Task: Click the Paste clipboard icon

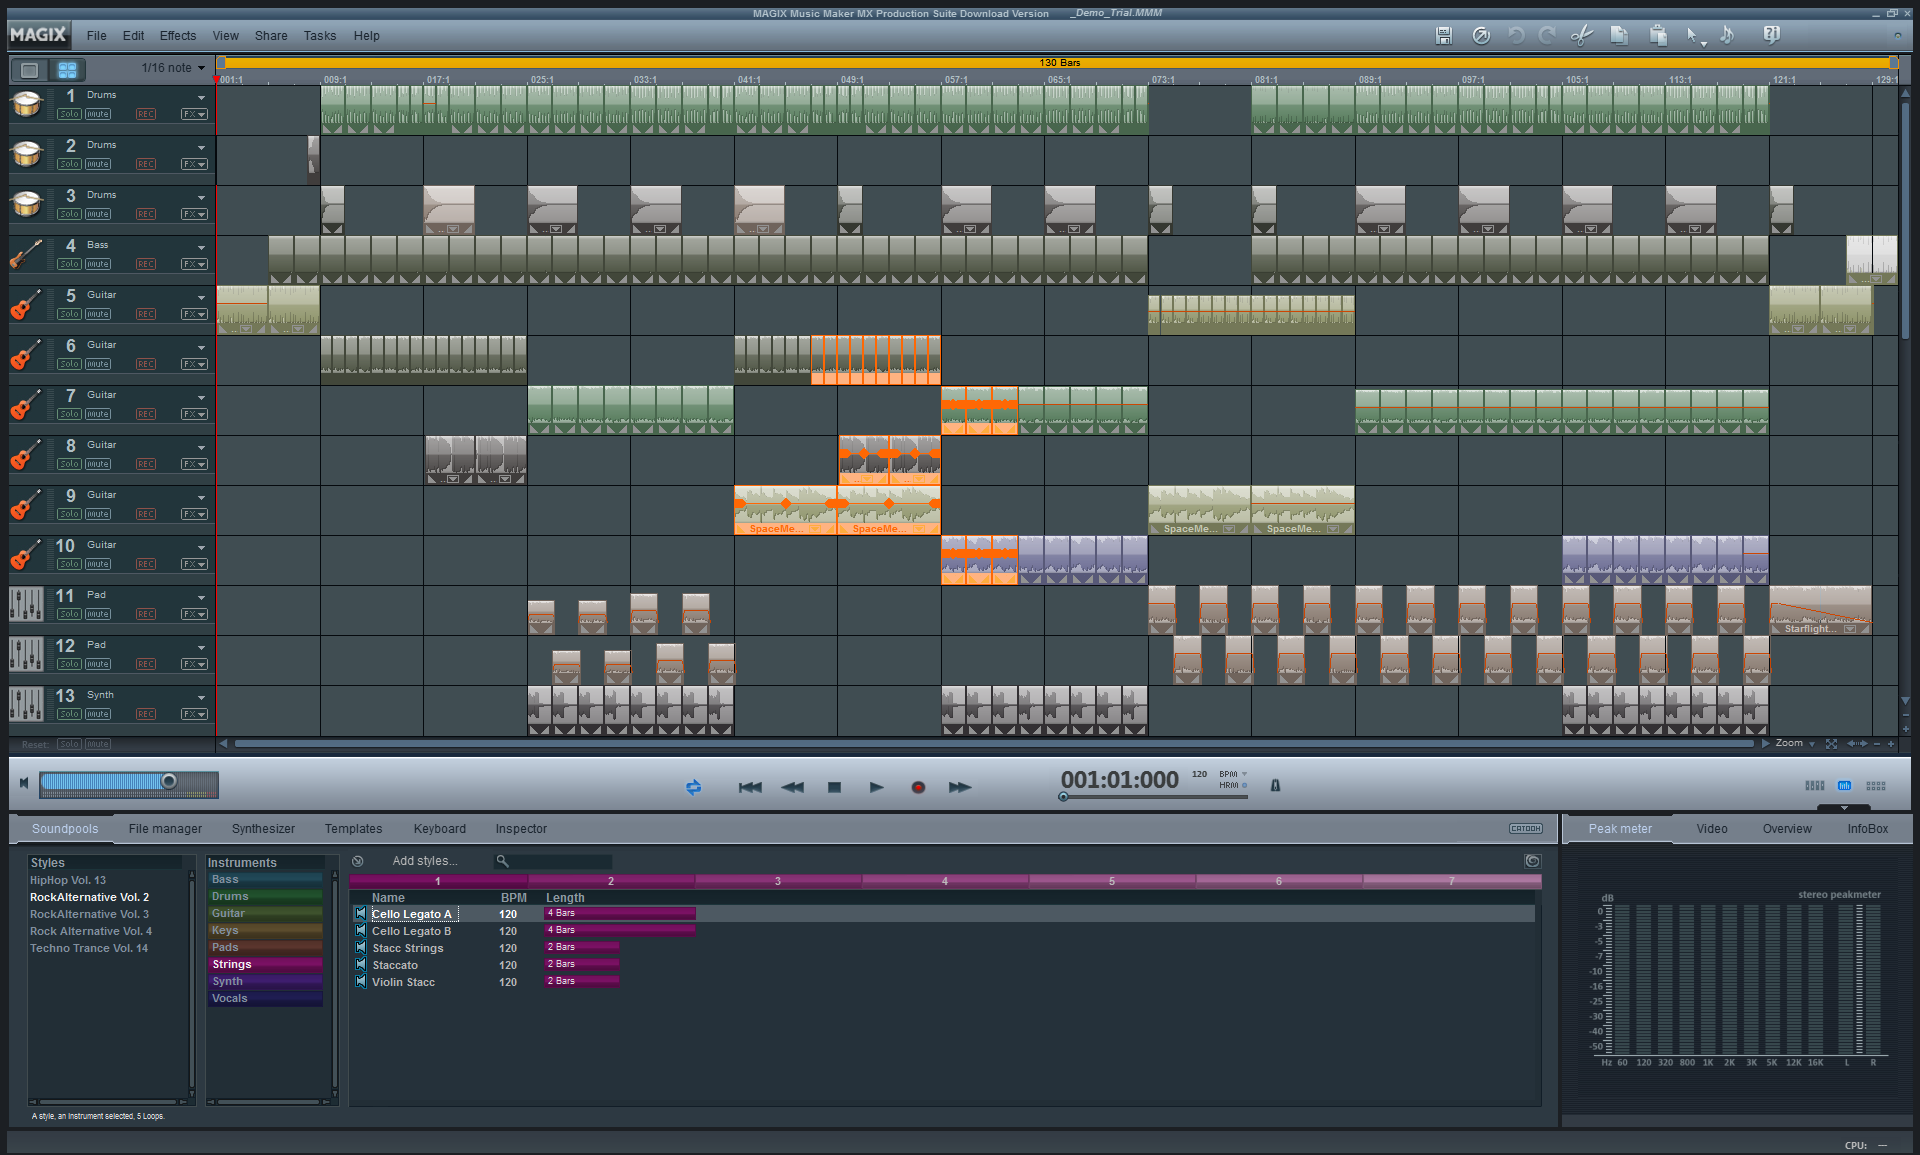Action: pyautogui.click(x=1657, y=35)
